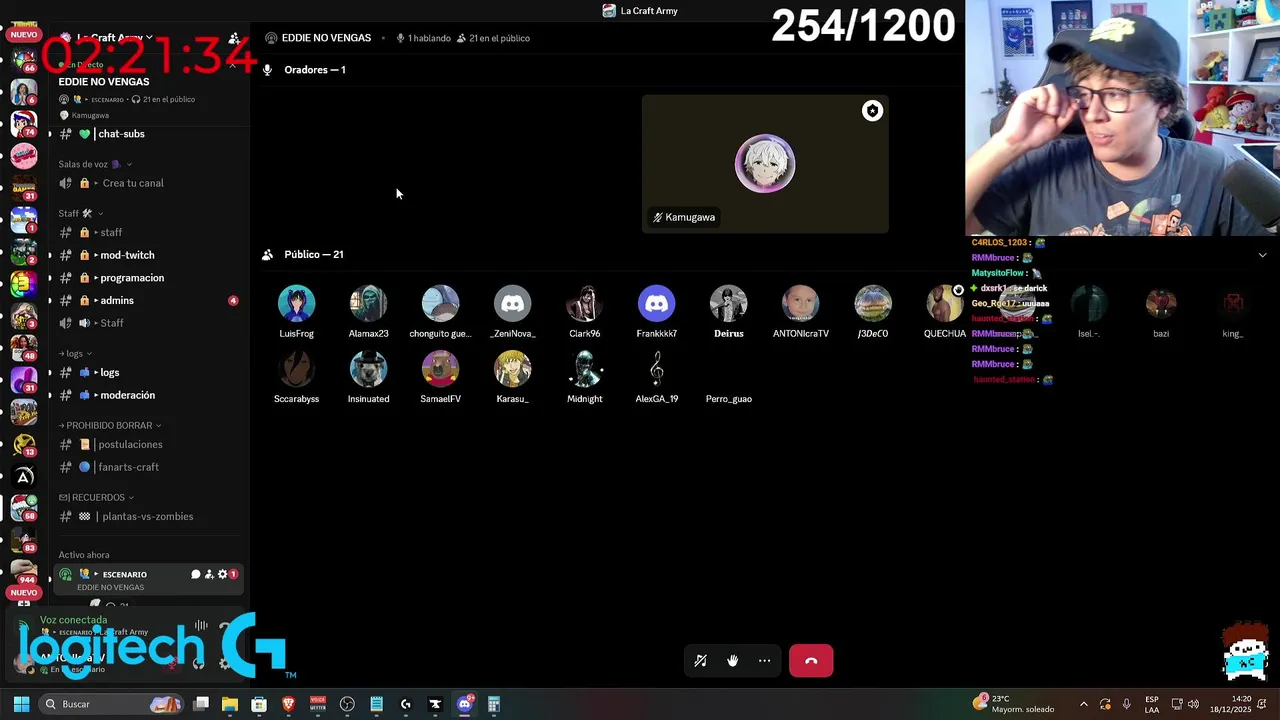This screenshot has height=720, width=1280.
Task: Open volume control in system tray
Action: [1193, 704]
